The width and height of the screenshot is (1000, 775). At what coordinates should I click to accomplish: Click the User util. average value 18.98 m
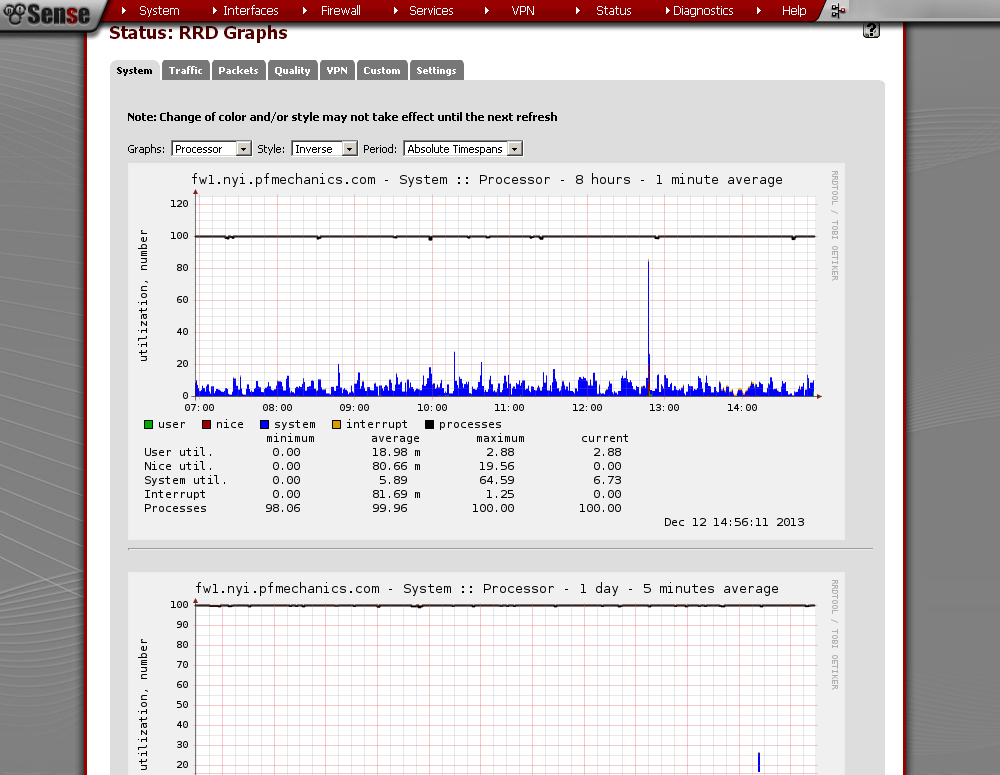[396, 452]
